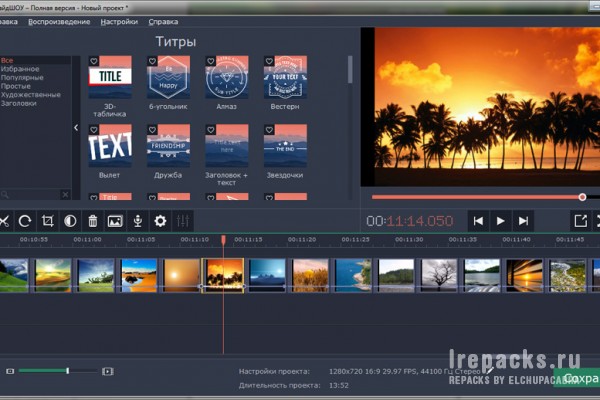600x400 pixels.
Task: Click the microphone record audio icon
Action: coord(138,221)
